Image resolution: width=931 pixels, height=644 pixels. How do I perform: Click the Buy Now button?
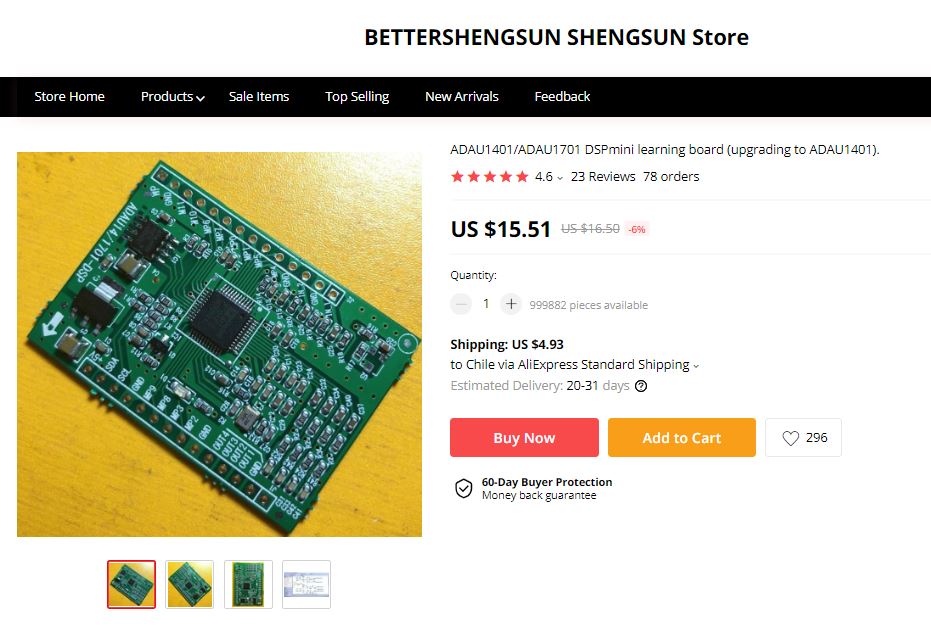pos(524,437)
